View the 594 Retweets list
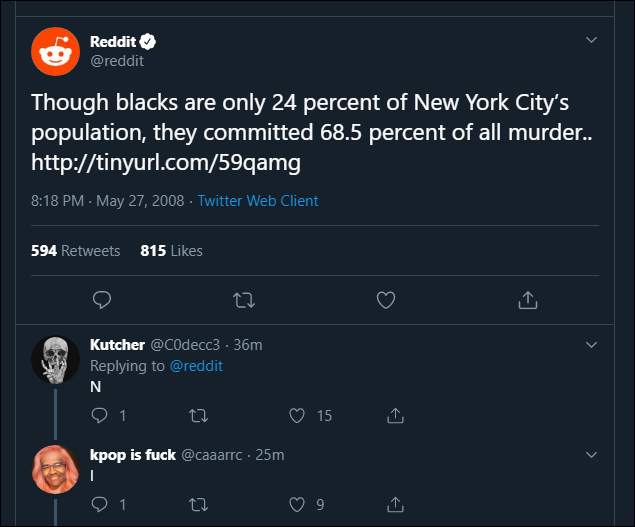Image resolution: width=635 pixels, height=527 pixels. 76,251
